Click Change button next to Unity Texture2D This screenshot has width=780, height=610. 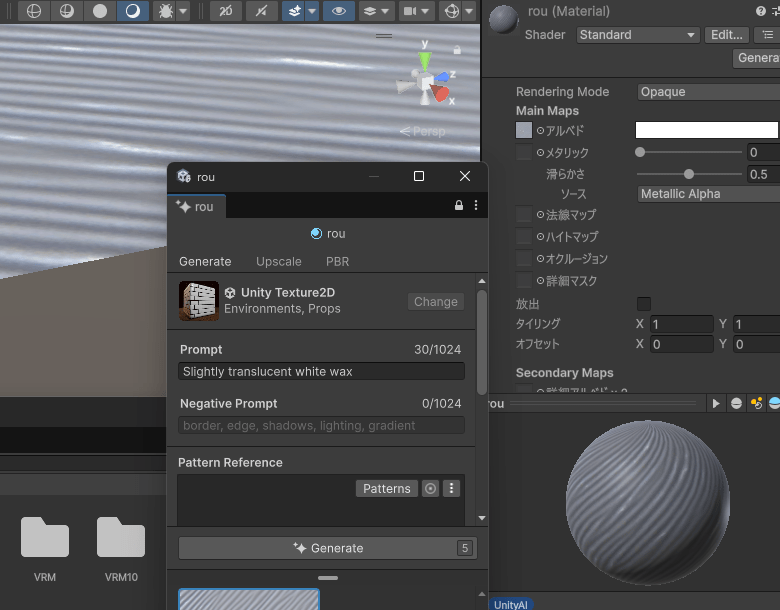(436, 302)
